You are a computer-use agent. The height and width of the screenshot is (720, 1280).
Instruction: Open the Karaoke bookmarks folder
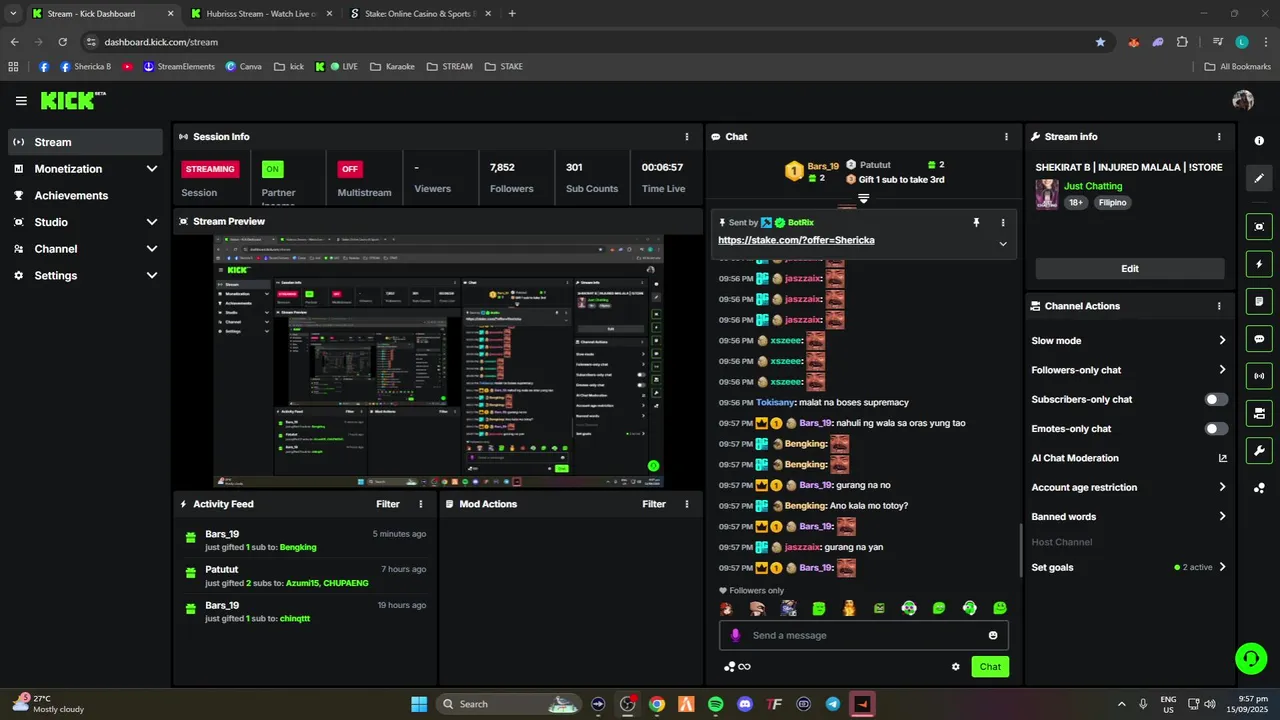(392, 67)
